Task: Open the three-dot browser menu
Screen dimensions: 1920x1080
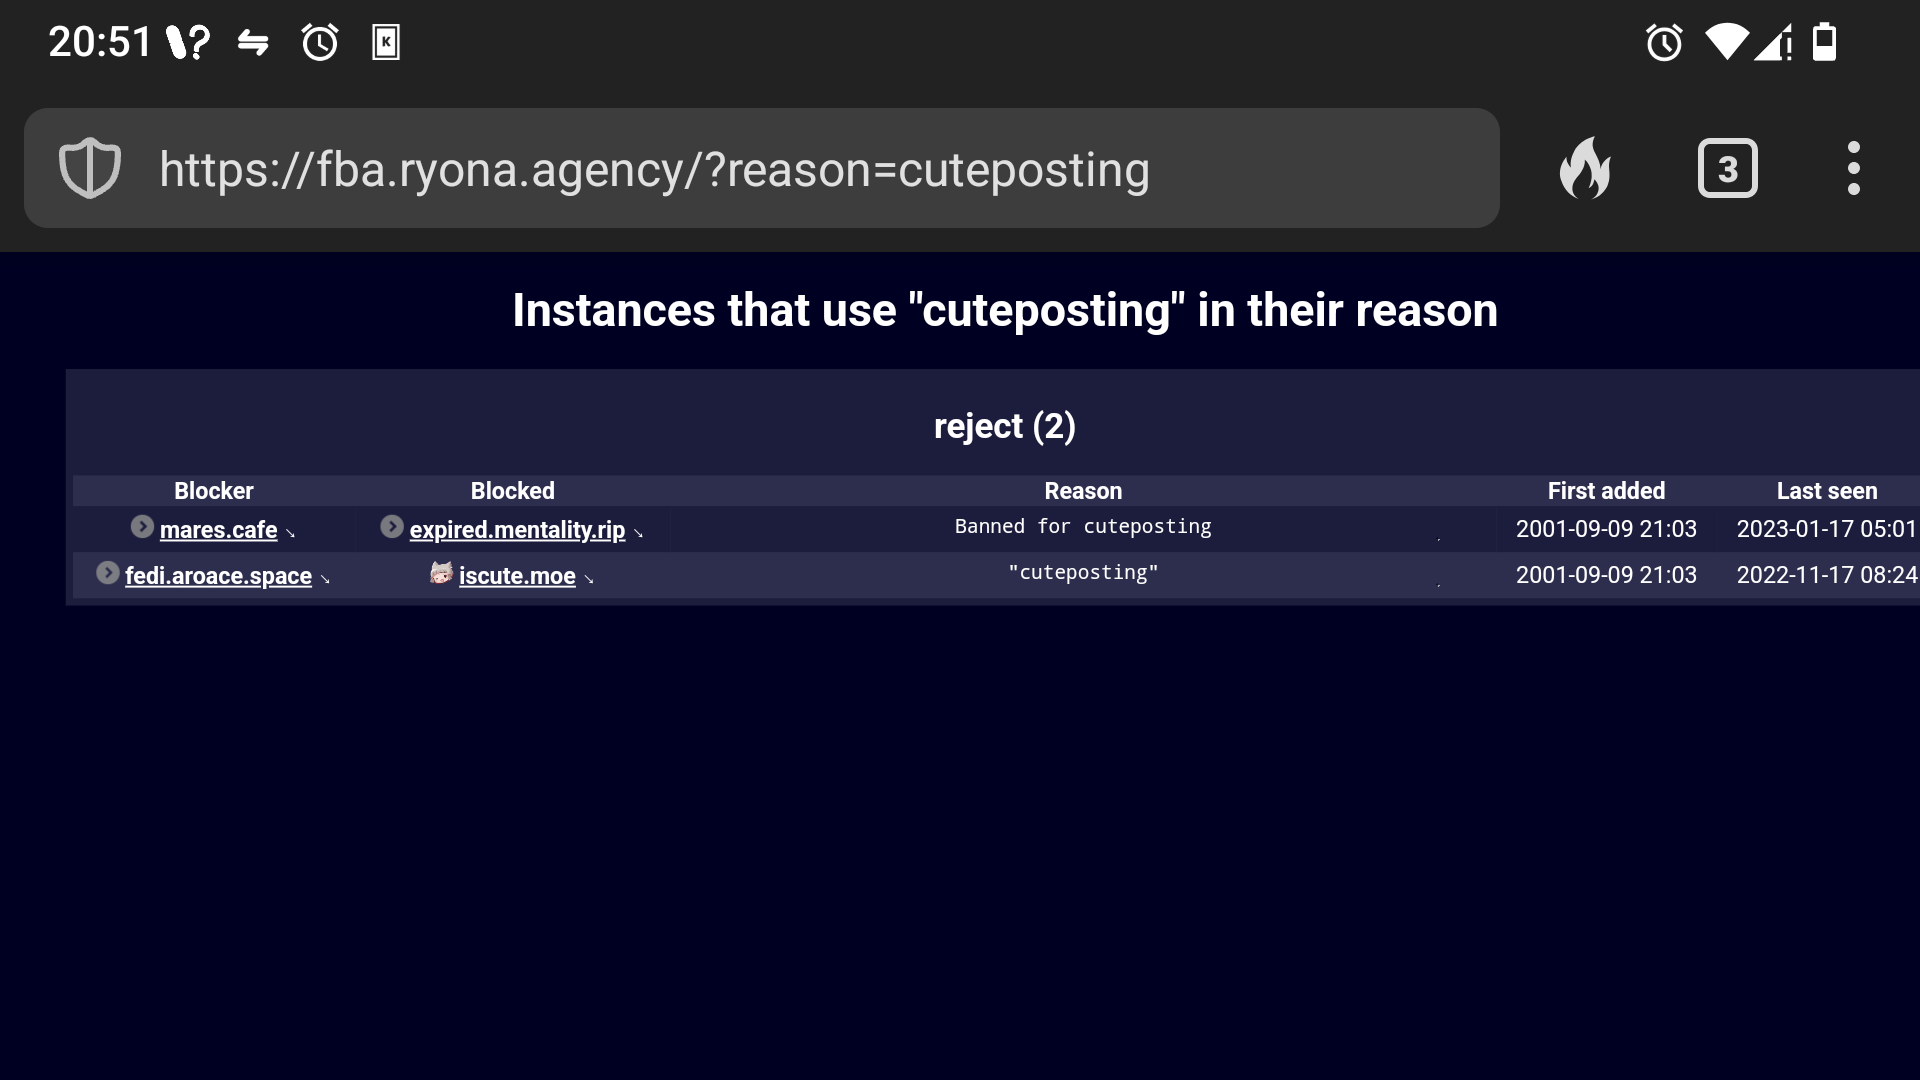Action: tap(1853, 168)
